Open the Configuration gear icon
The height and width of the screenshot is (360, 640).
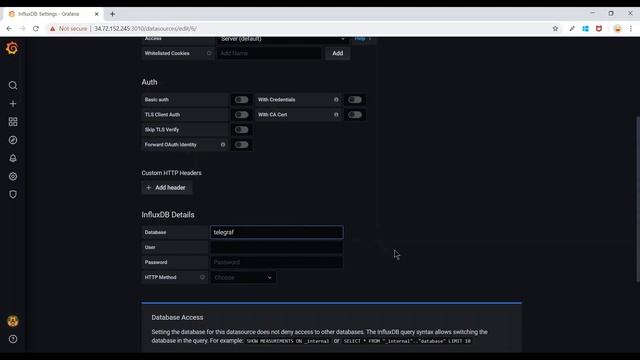pos(13,176)
